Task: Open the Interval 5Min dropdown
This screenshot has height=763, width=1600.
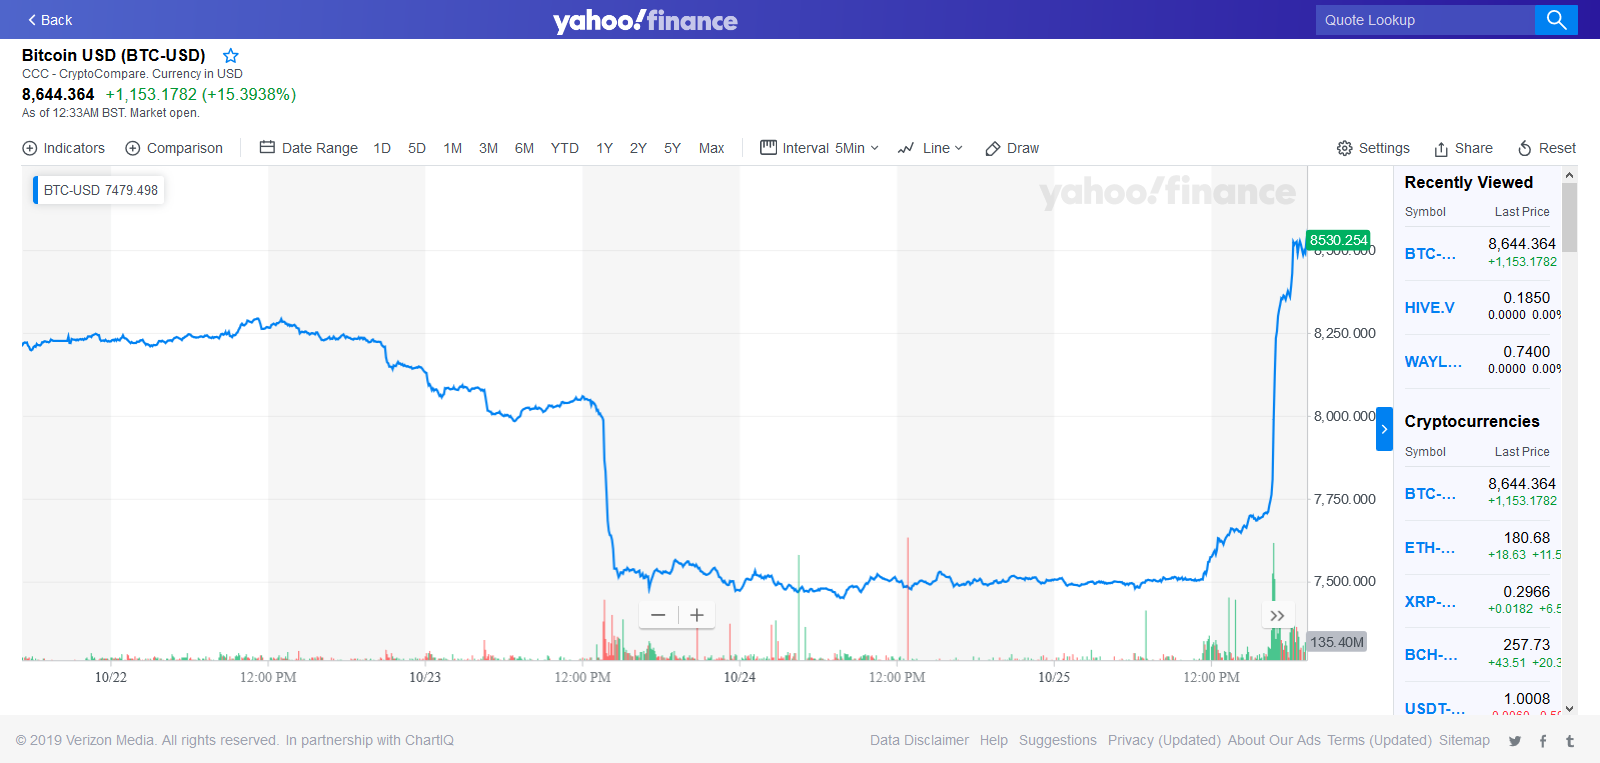Action: pyautogui.click(x=818, y=148)
